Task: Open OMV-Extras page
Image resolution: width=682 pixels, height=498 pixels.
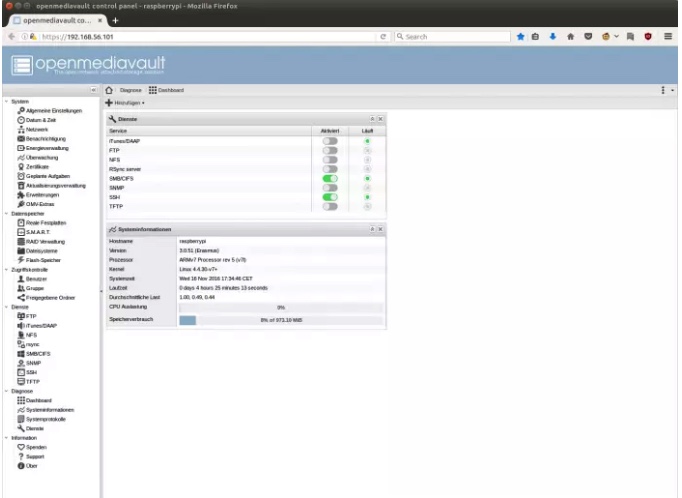Action: pyautogui.click(x=36, y=204)
